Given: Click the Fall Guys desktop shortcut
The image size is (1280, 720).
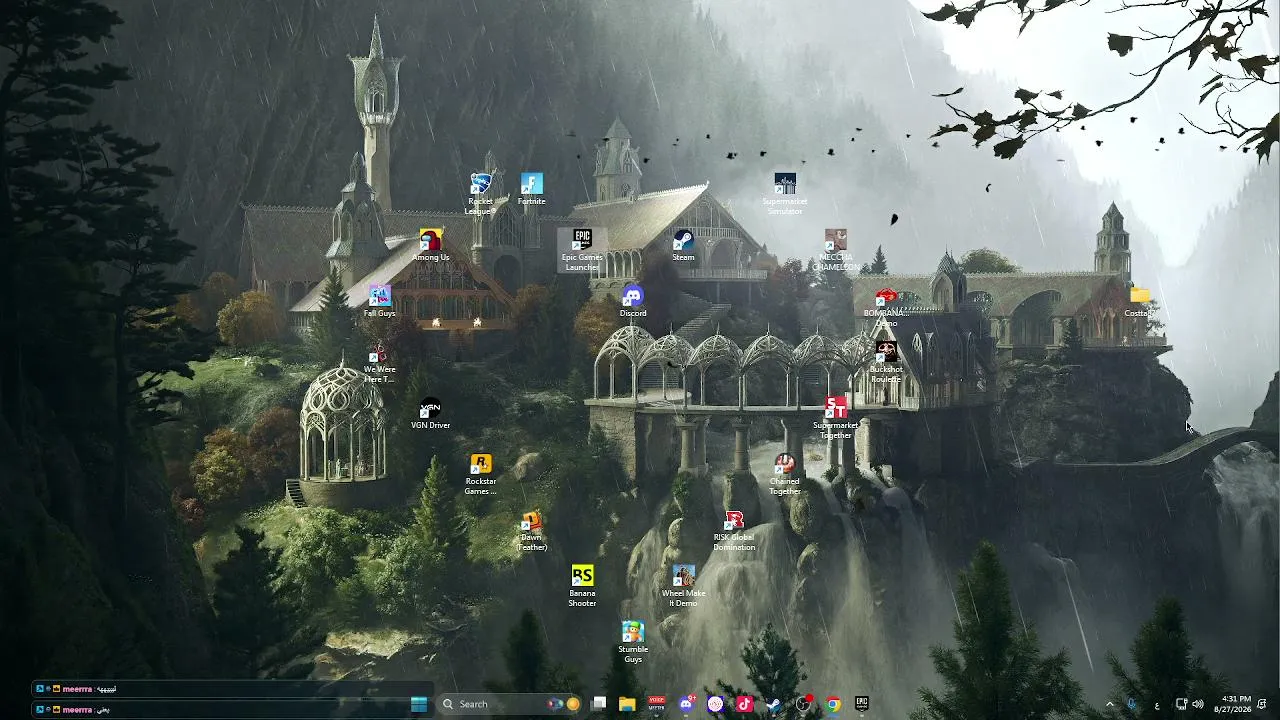Looking at the screenshot, I should coord(379,301).
